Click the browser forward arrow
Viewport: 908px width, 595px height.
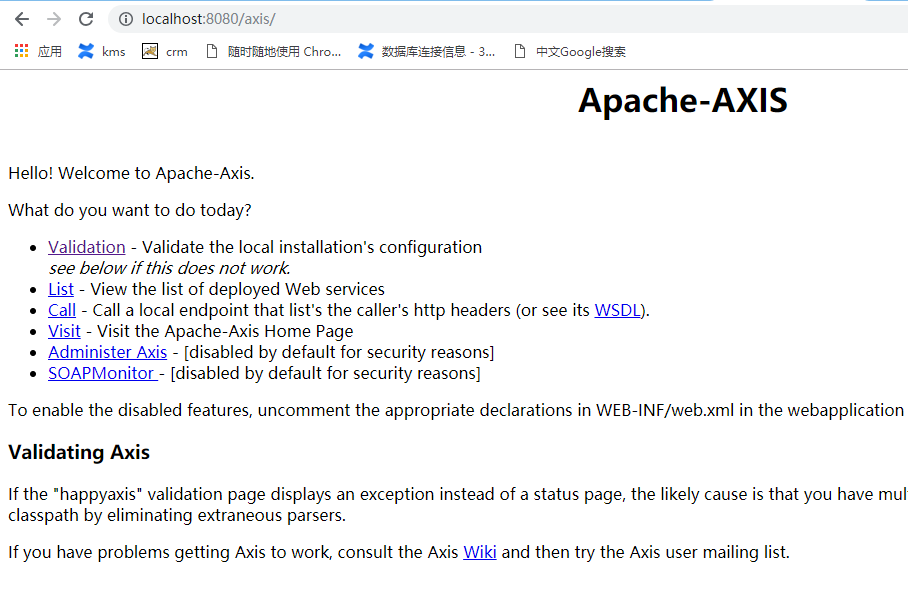pyautogui.click(x=54, y=19)
